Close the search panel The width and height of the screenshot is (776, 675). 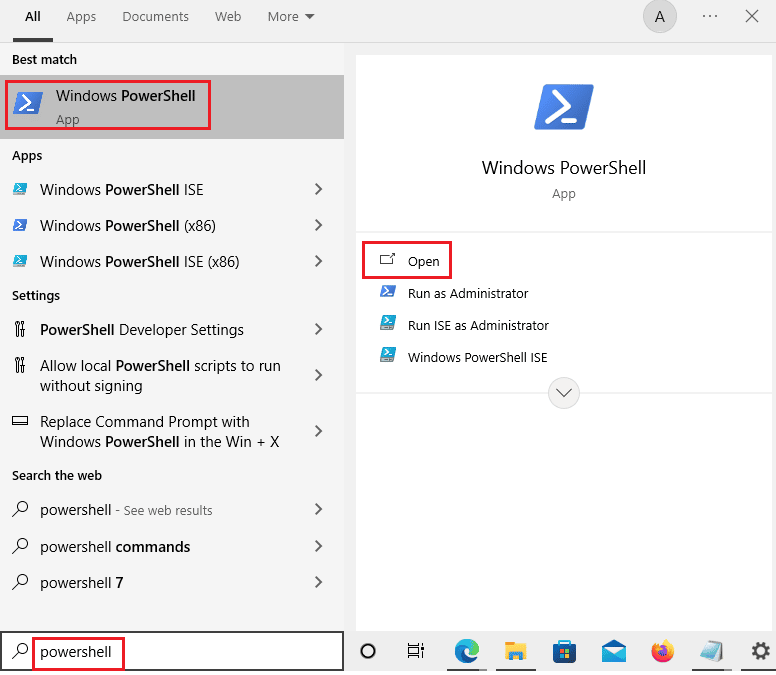pos(752,16)
